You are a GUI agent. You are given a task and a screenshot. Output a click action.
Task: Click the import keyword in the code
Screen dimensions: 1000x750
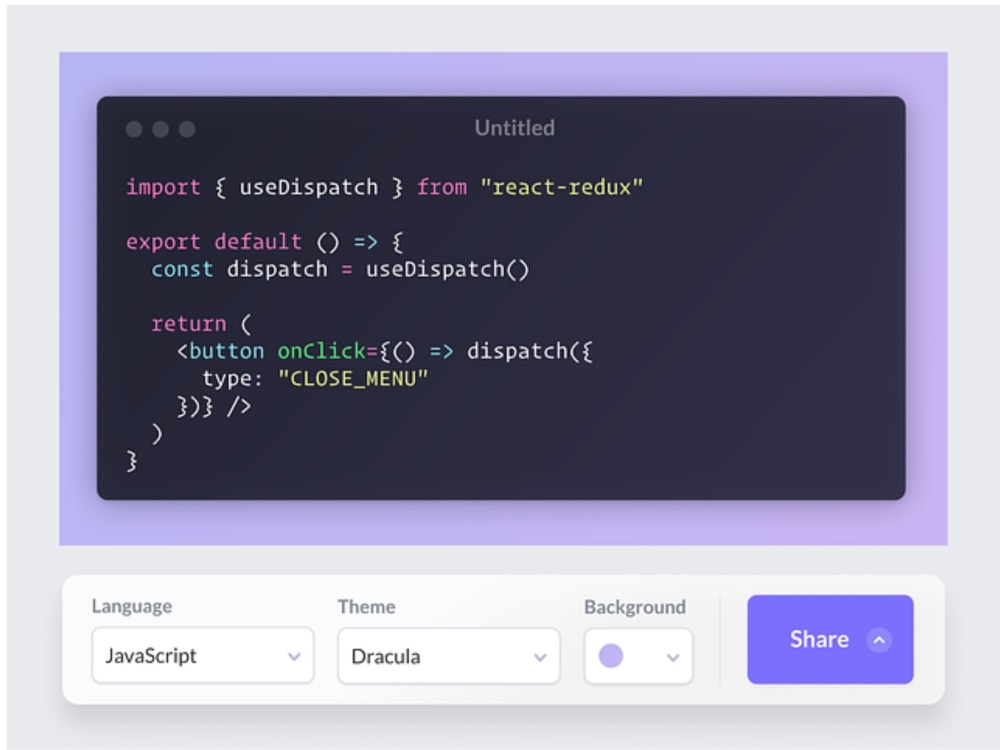point(163,188)
